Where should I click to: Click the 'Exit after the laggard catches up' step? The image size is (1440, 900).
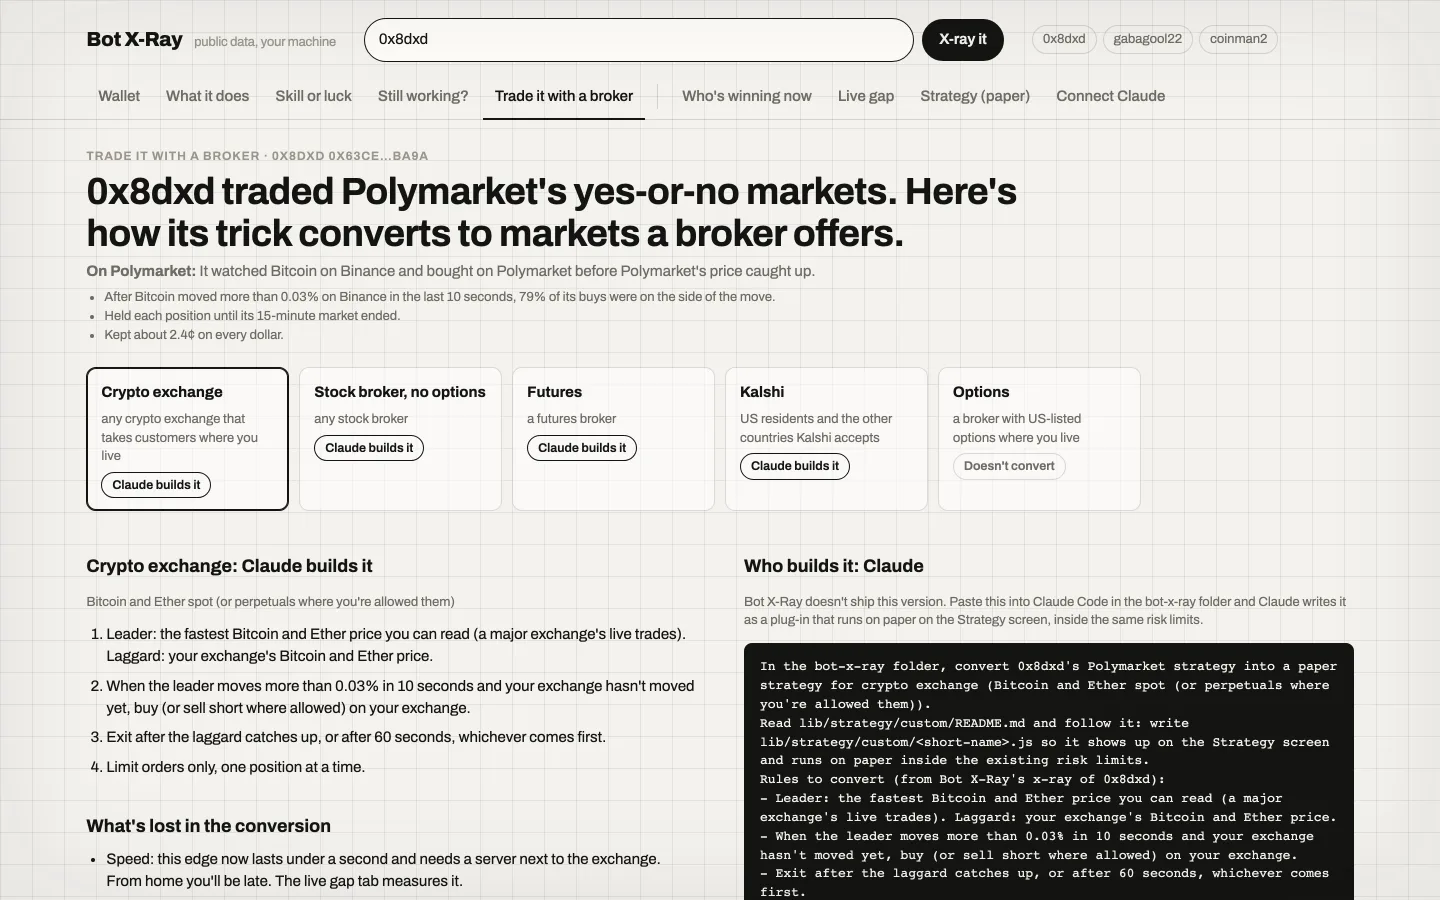356,737
